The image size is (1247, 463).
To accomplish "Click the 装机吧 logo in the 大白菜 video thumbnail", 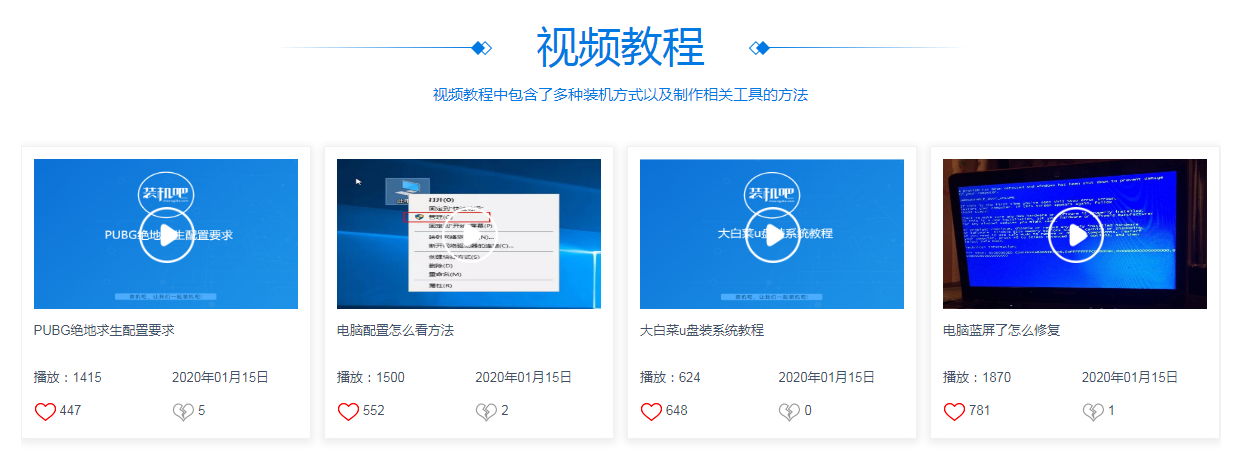I will pos(772,193).
